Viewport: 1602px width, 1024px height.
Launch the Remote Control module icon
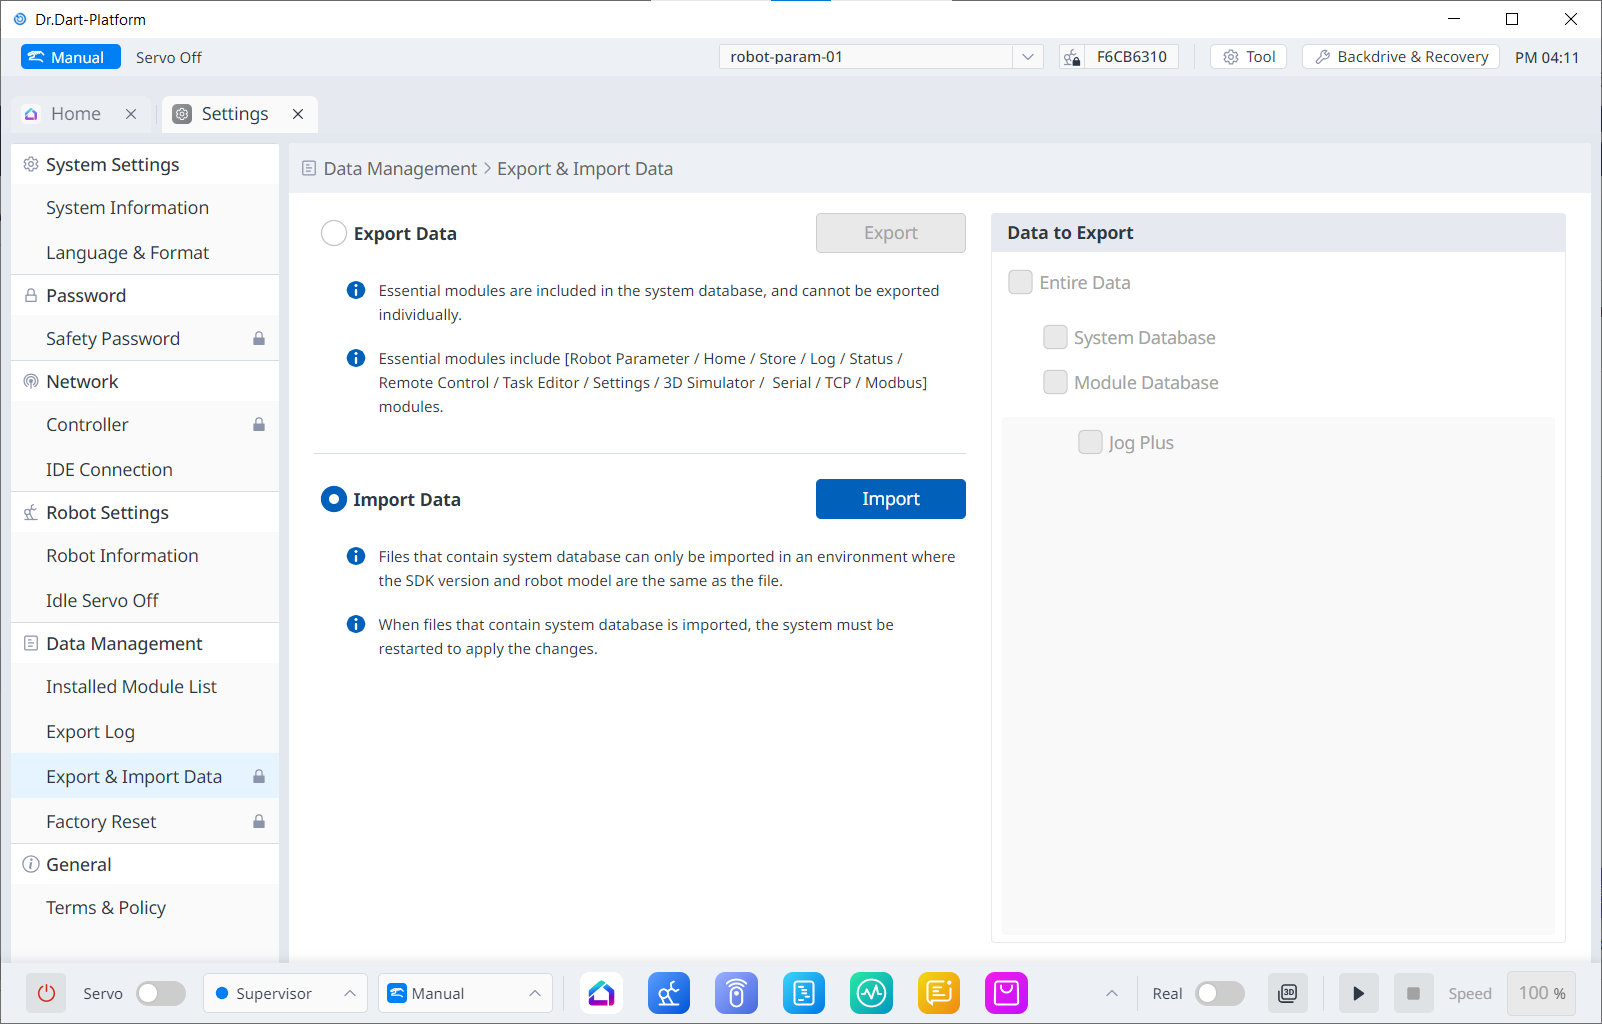click(x=736, y=993)
